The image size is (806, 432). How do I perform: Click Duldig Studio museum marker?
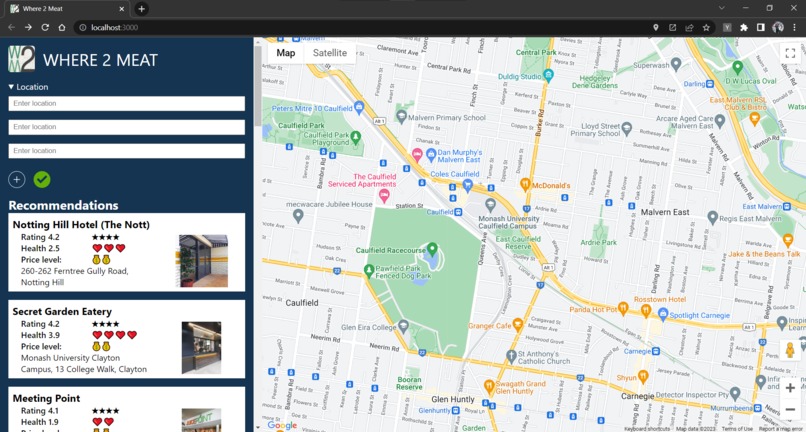[x=548, y=75]
